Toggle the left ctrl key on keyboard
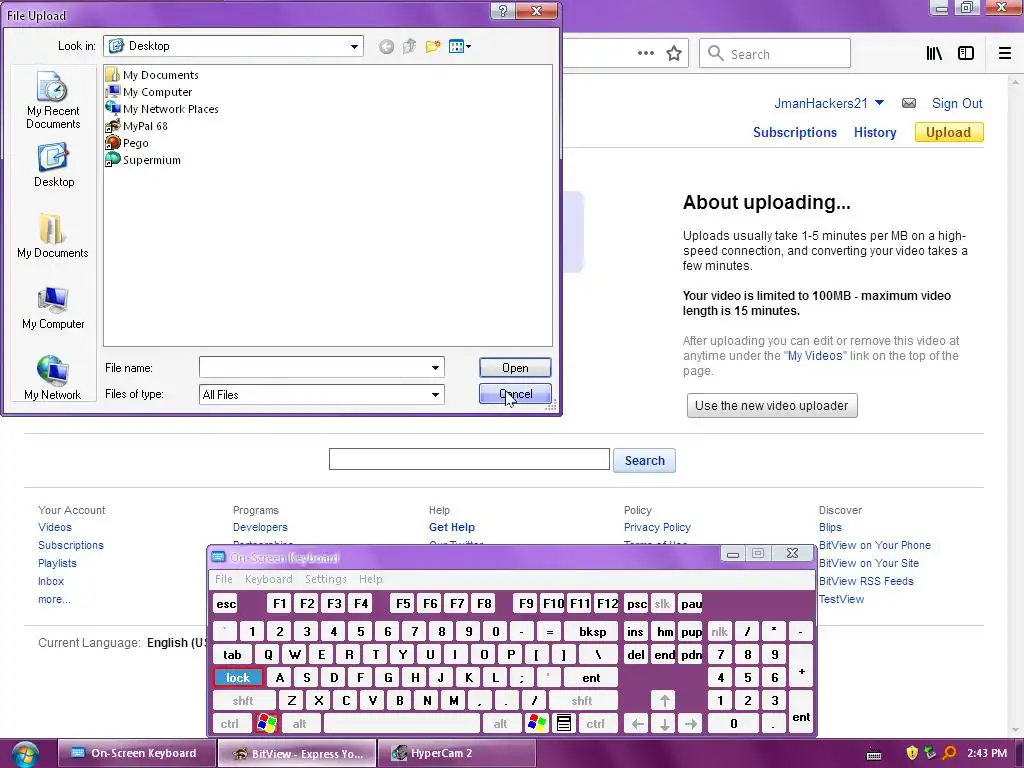Image resolution: width=1024 pixels, height=768 pixels. point(229,723)
